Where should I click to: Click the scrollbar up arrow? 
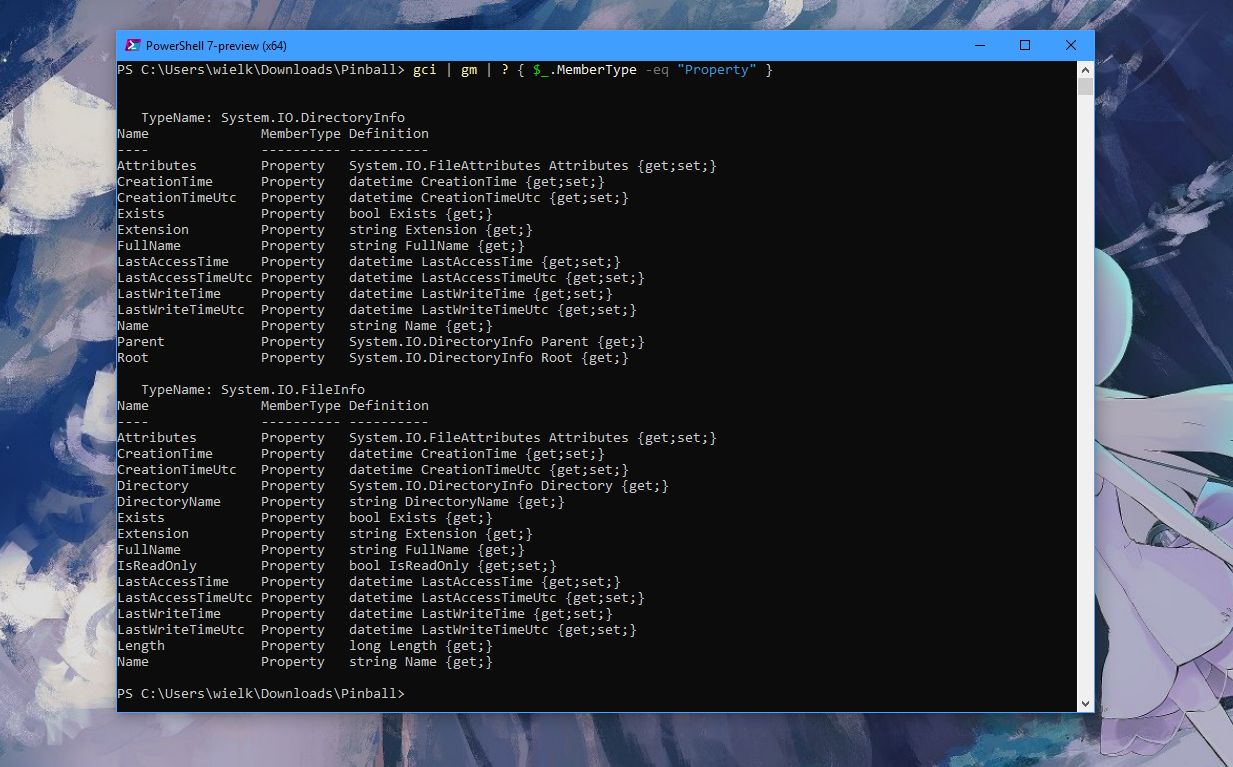click(x=1085, y=69)
